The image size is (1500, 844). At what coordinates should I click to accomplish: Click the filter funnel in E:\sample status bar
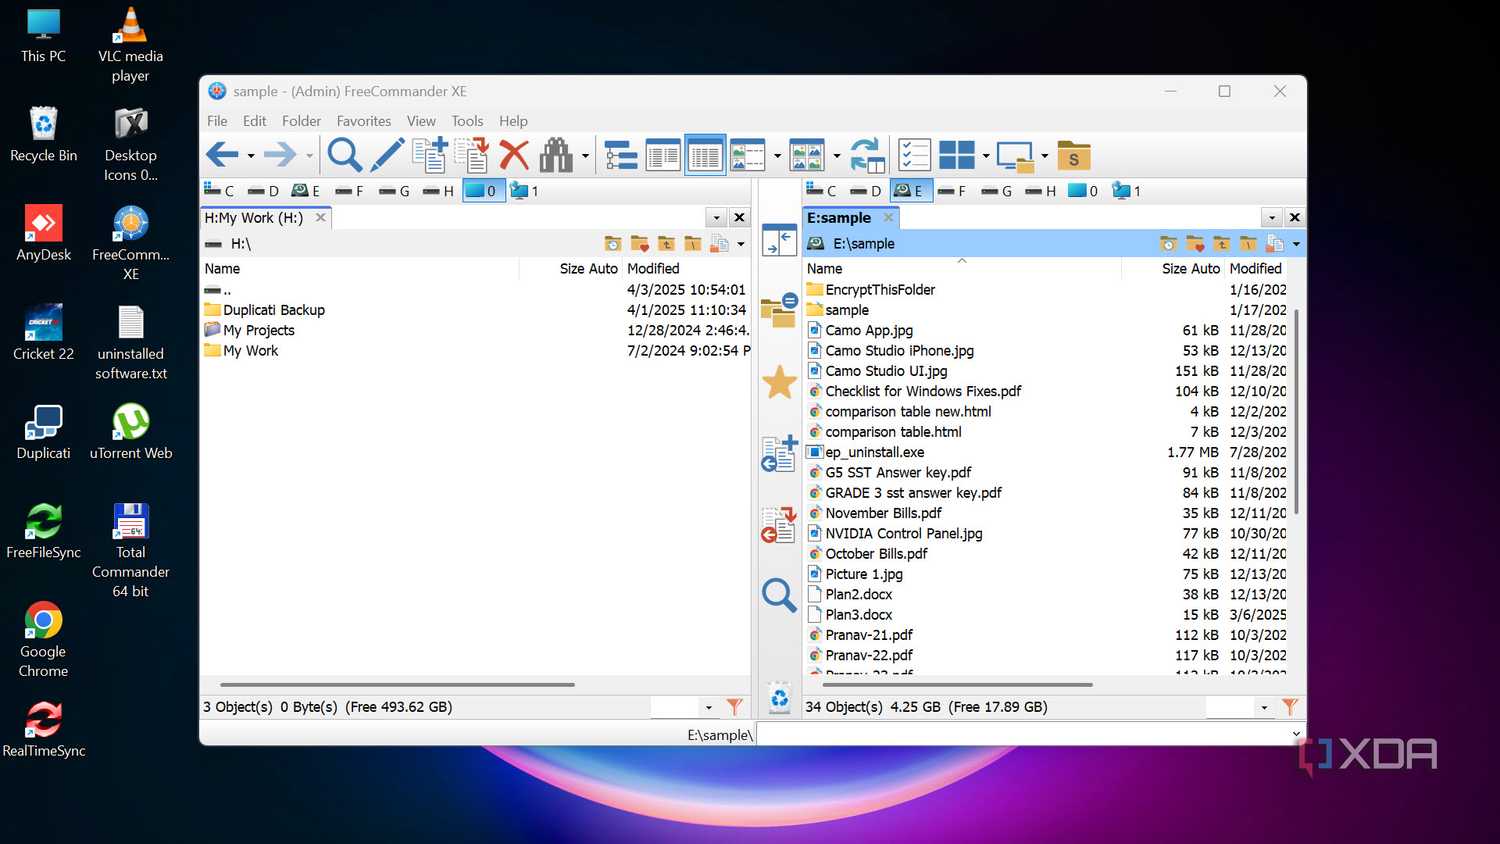click(1290, 707)
